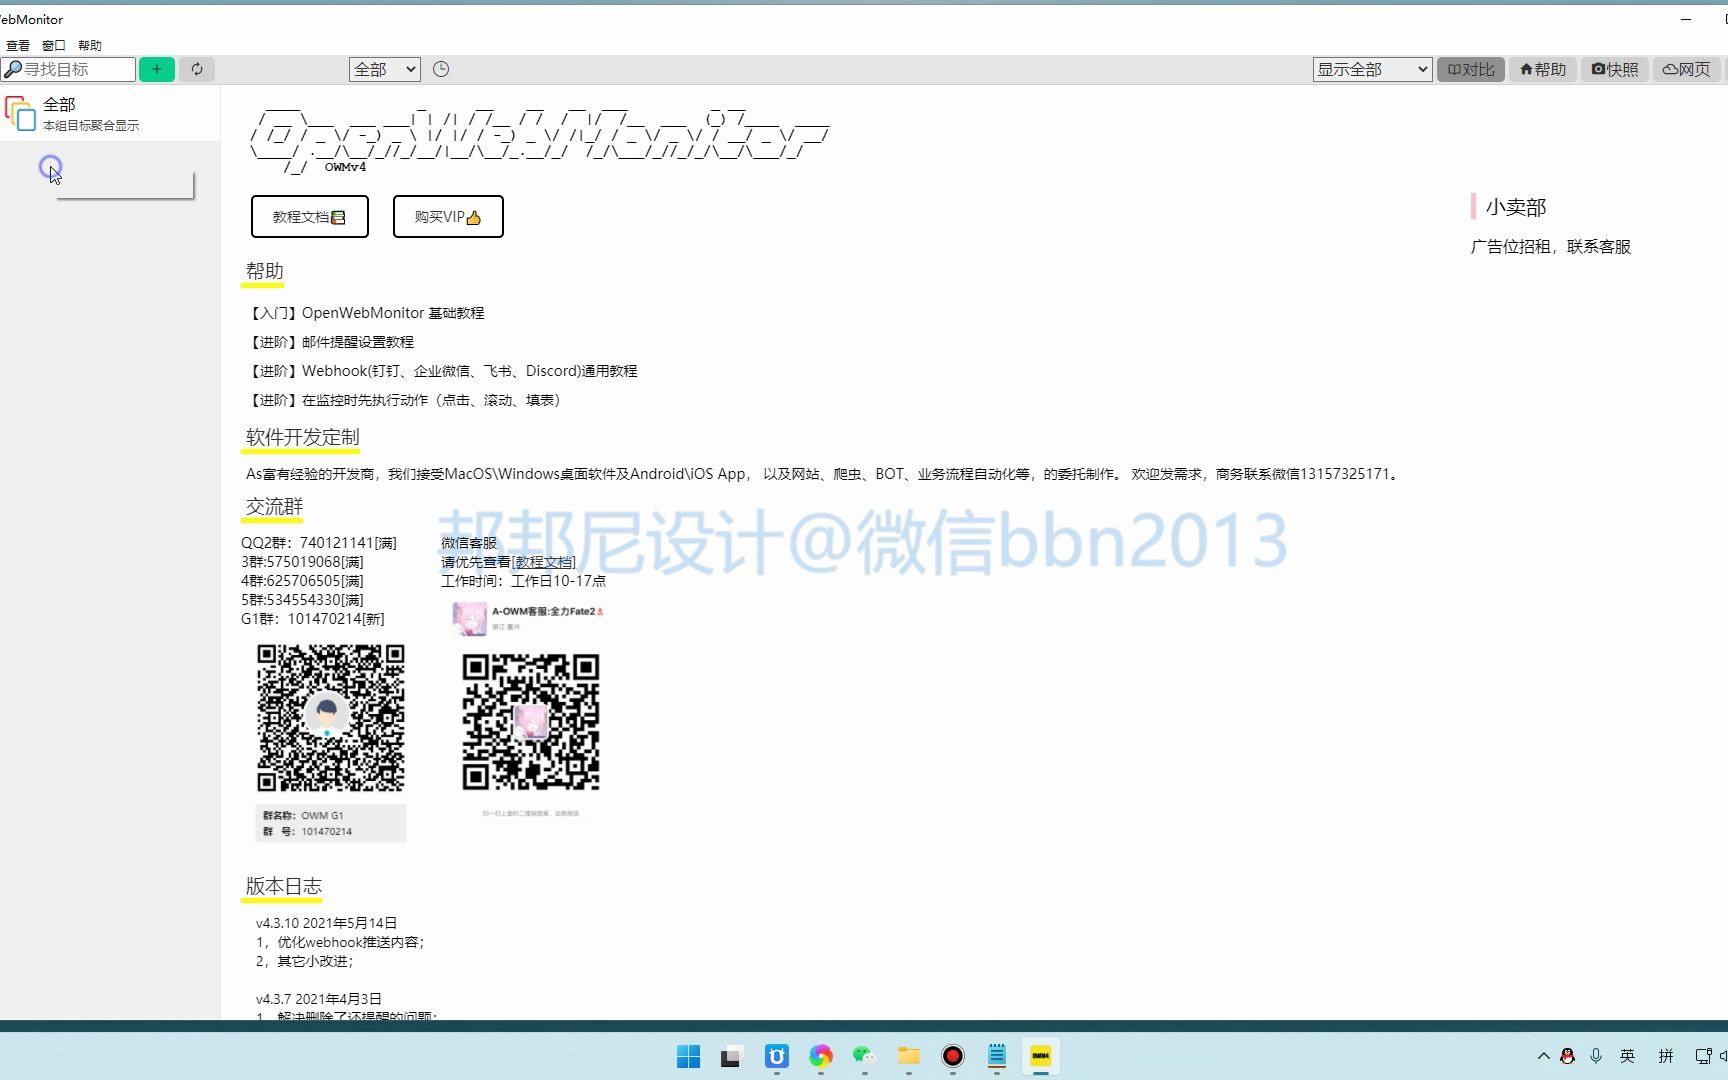
Task: Click QQ2群：740121141[满] text
Action: point(319,543)
